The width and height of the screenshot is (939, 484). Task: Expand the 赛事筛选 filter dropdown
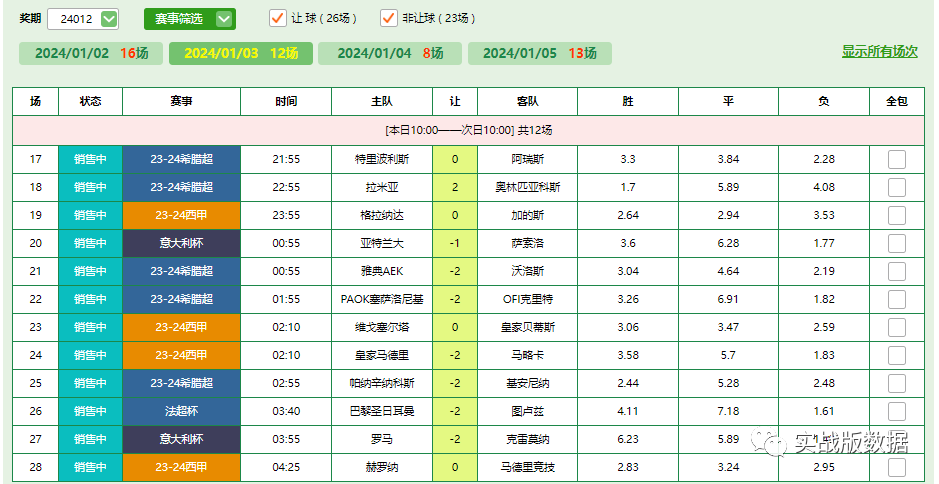(x=190, y=19)
